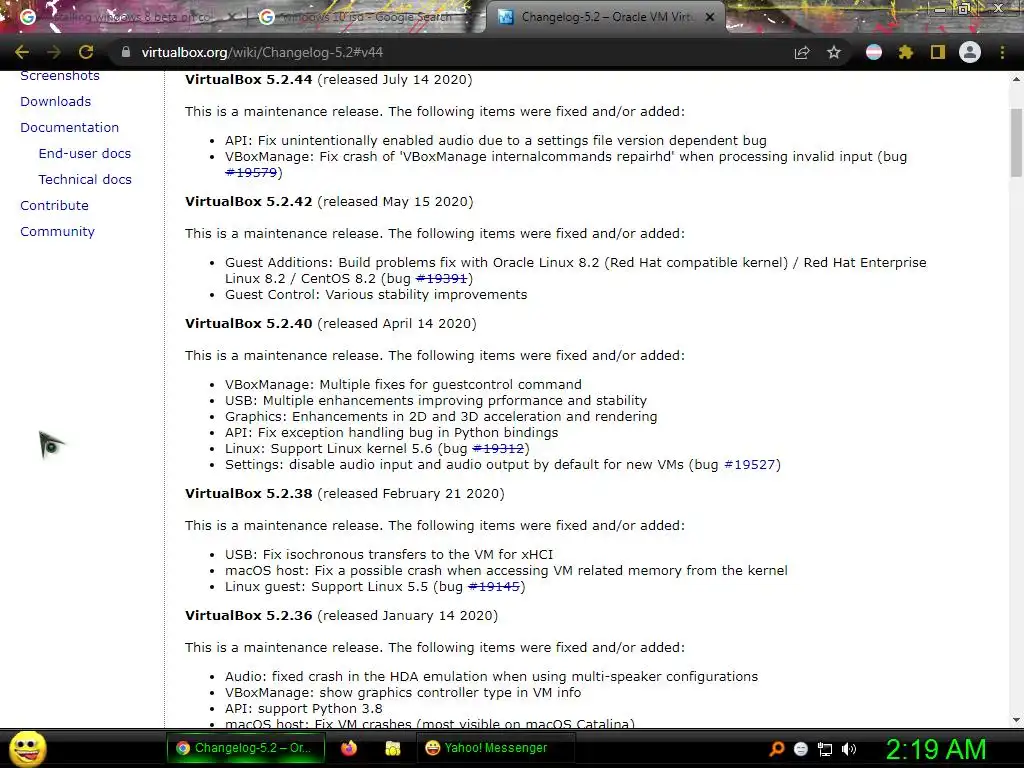Open bug #19312 link
The image size is (1024, 768).
pyautogui.click(x=498, y=449)
